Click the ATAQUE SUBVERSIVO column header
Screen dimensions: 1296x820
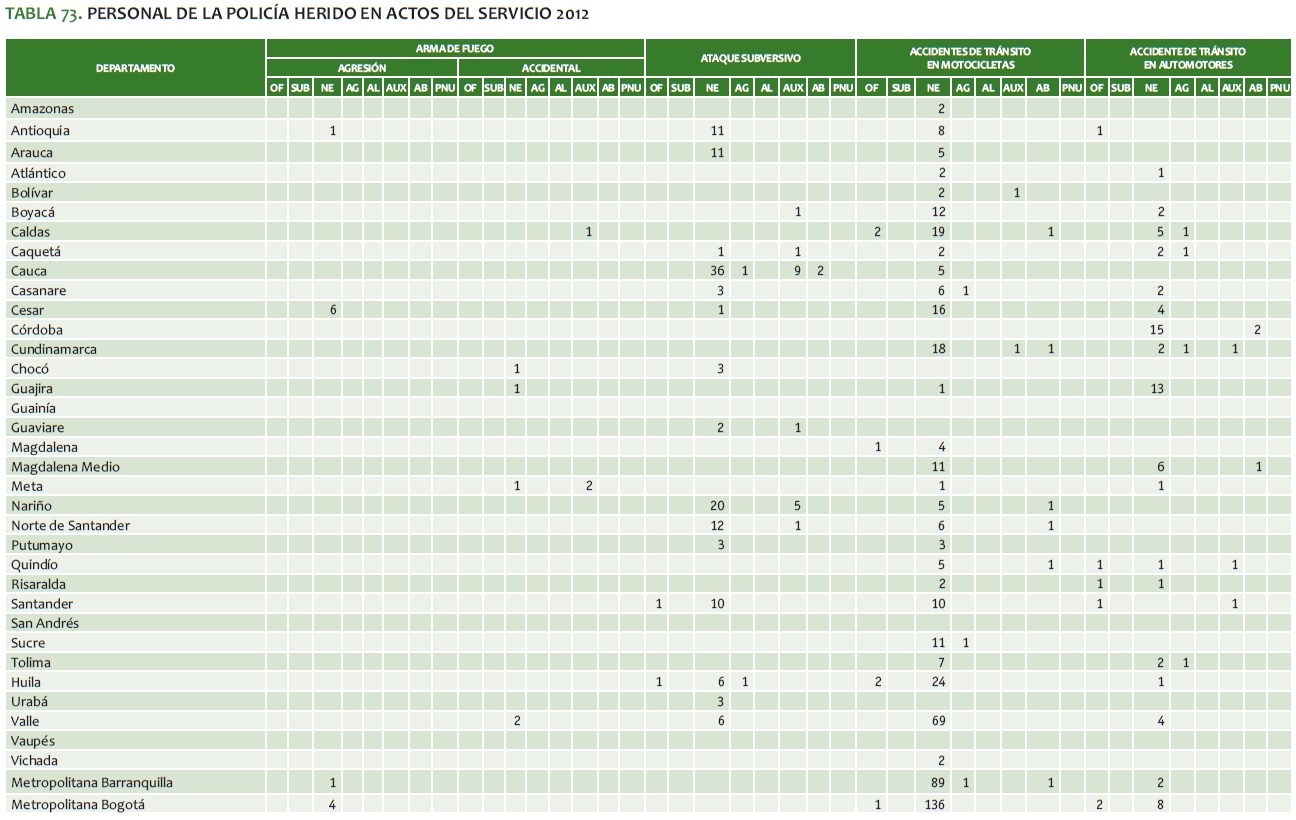[x=750, y=58]
